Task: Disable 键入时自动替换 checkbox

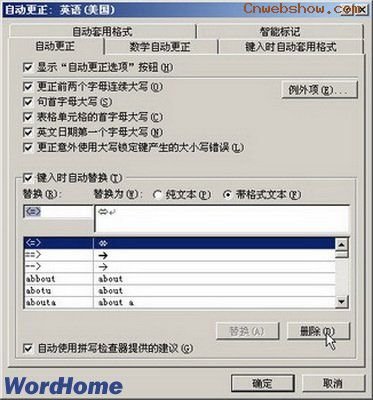Action: coord(28,178)
